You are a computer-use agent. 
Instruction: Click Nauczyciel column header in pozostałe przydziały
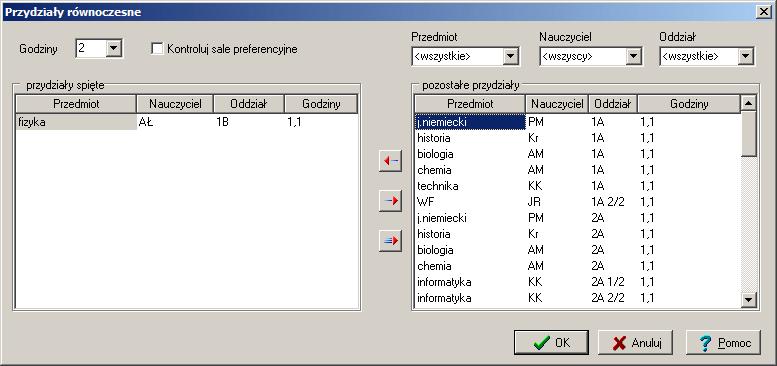pyautogui.click(x=557, y=104)
